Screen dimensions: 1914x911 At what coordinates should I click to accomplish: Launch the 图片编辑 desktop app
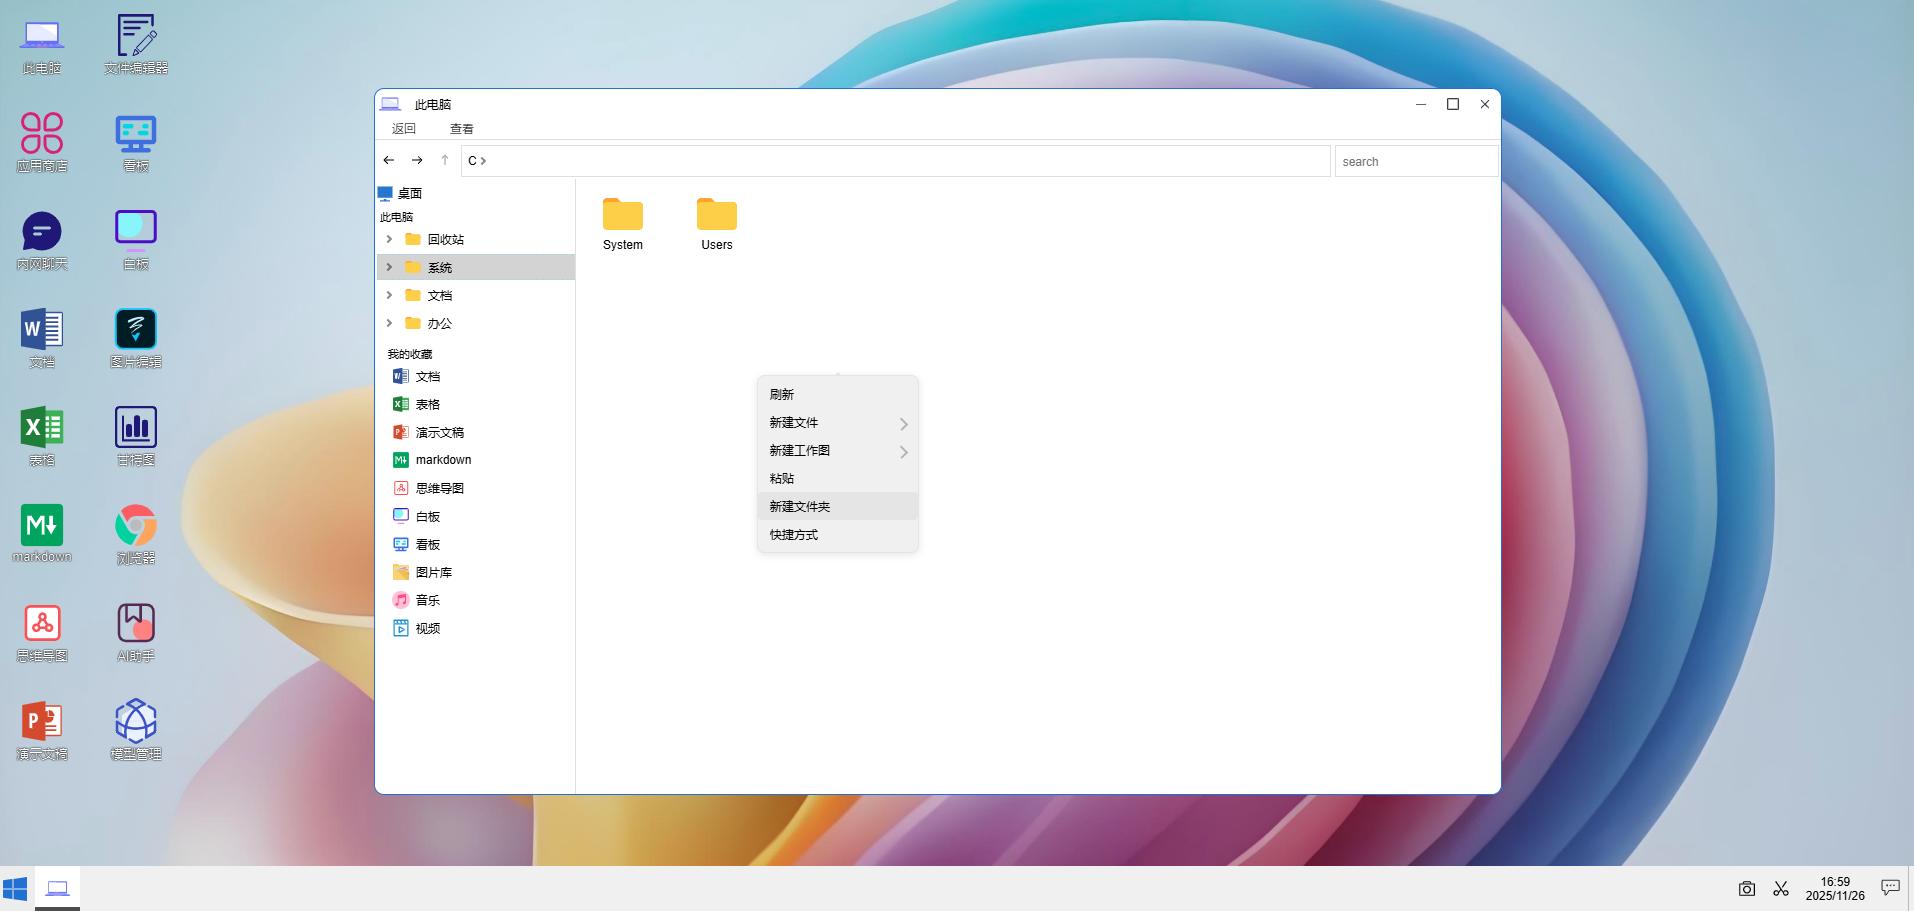click(136, 338)
